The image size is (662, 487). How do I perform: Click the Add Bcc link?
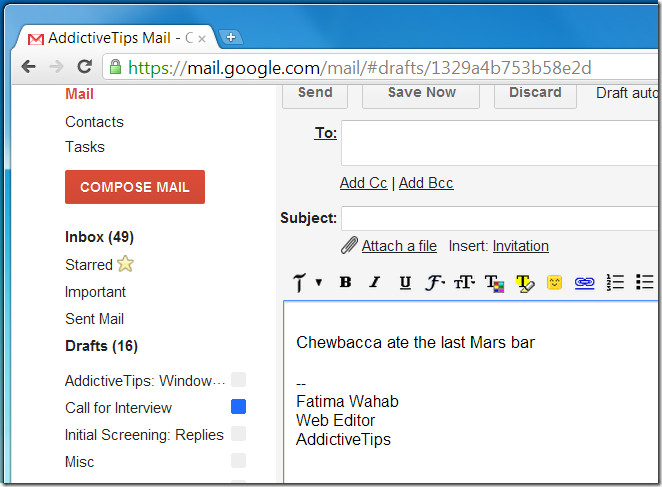(x=426, y=183)
